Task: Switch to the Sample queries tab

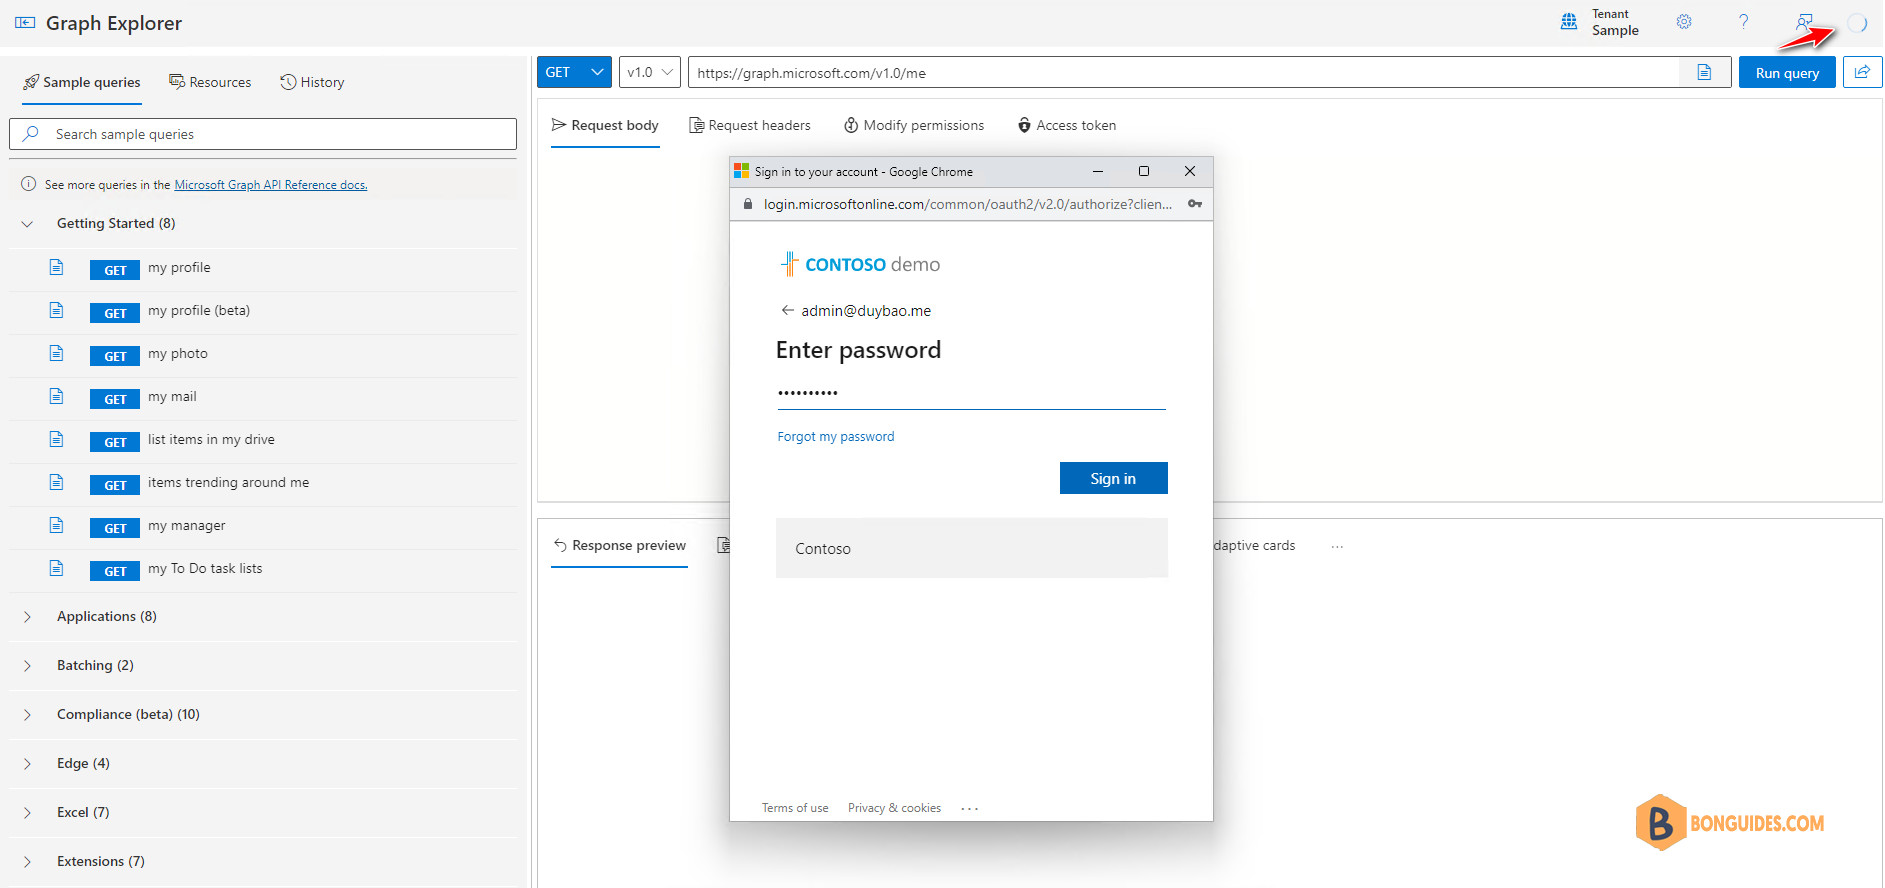Action: (82, 82)
